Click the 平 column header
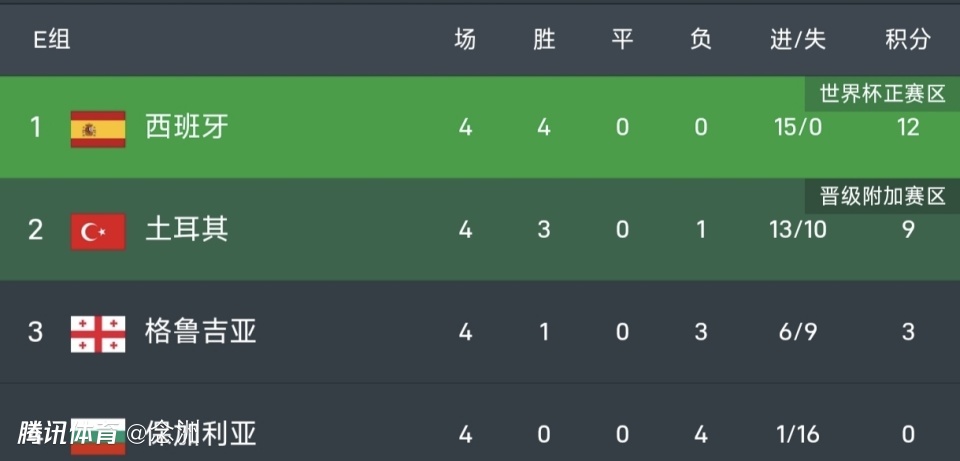Image resolution: width=960 pixels, height=461 pixels. click(622, 40)
